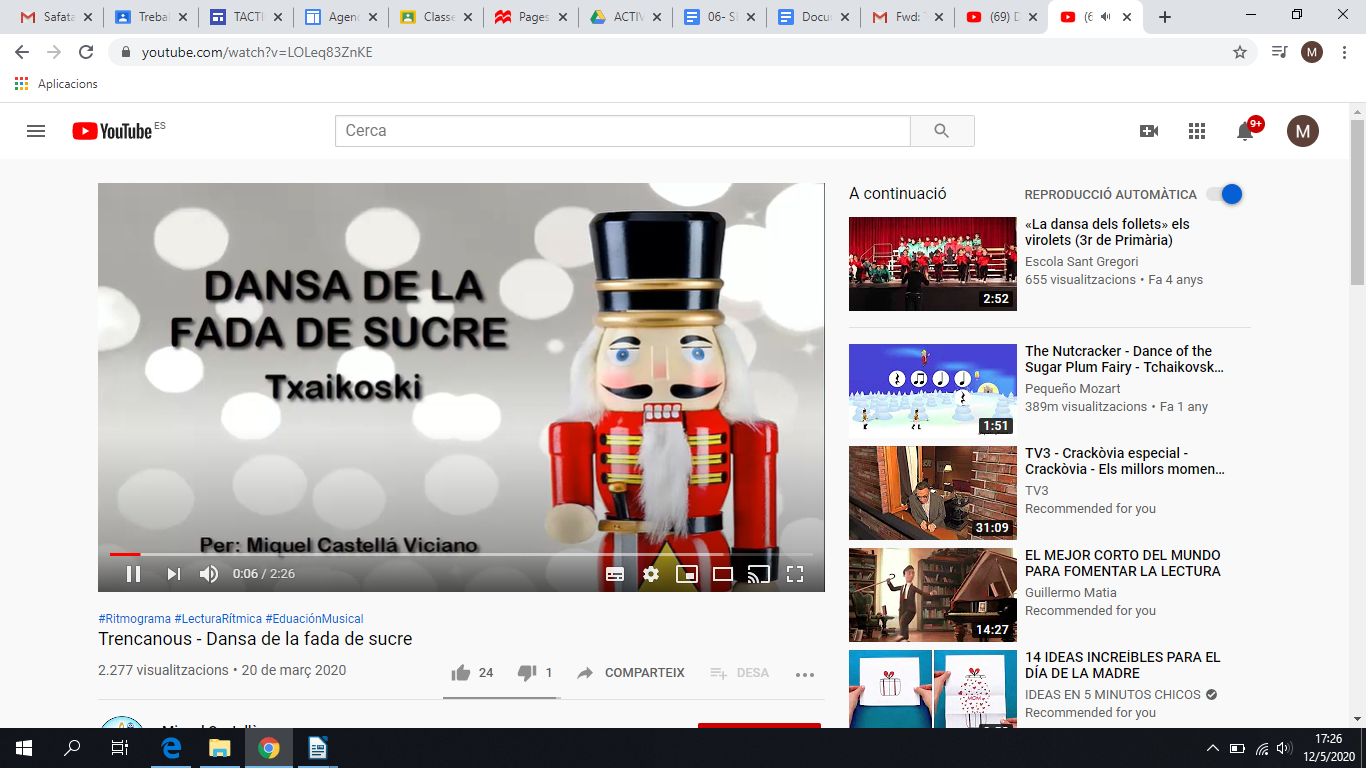Bookmark this page with the star

pyautogui.click(x=1240, y=52)
